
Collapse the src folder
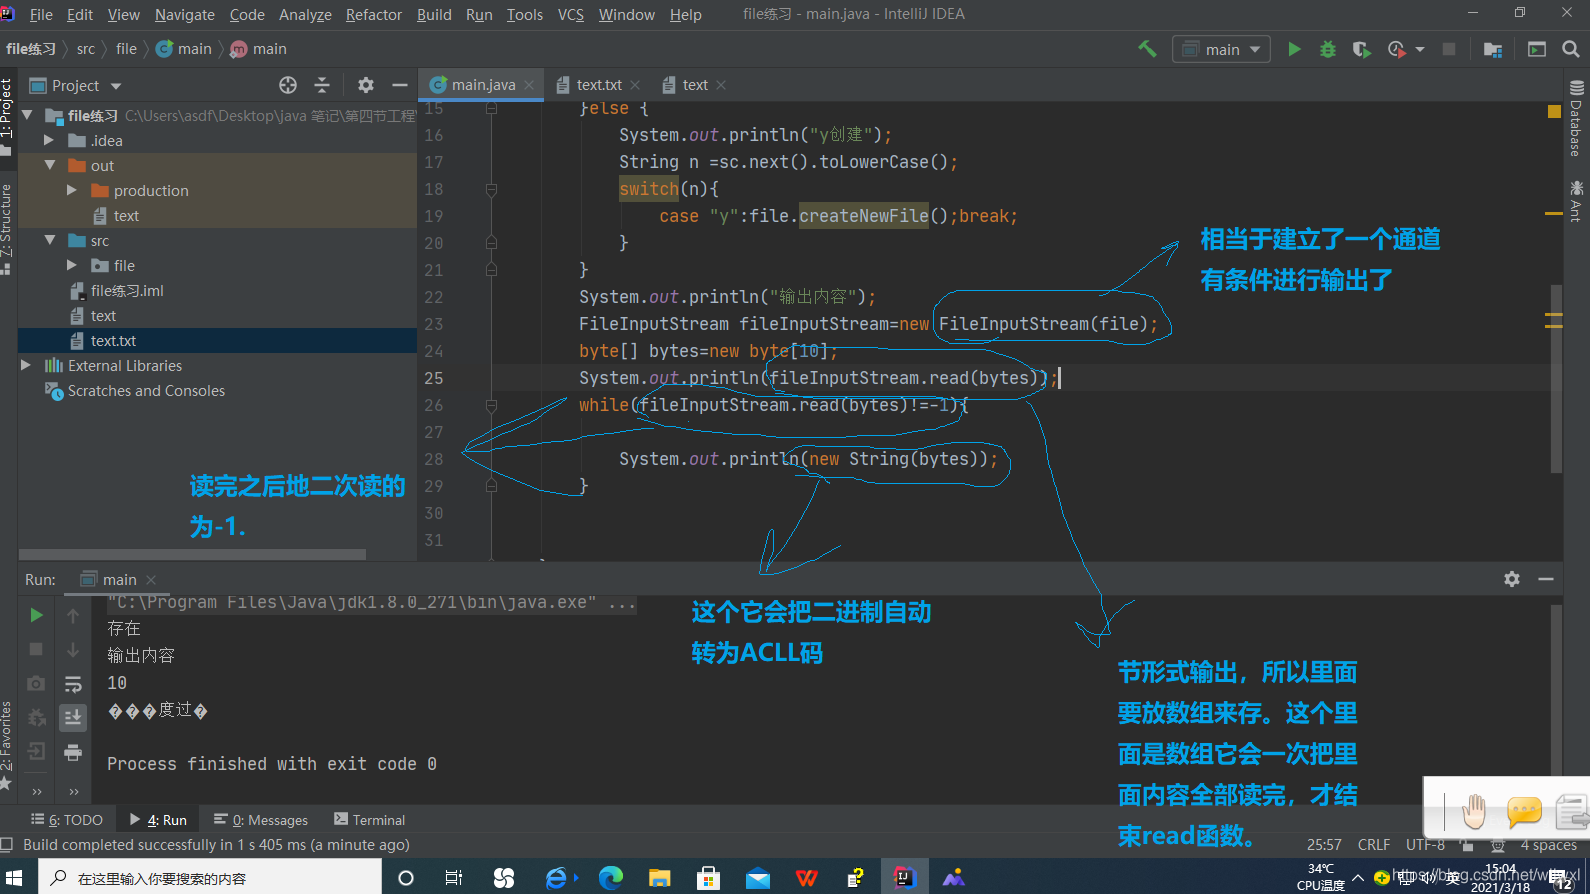pyautogui.click(x=49, y=240)
